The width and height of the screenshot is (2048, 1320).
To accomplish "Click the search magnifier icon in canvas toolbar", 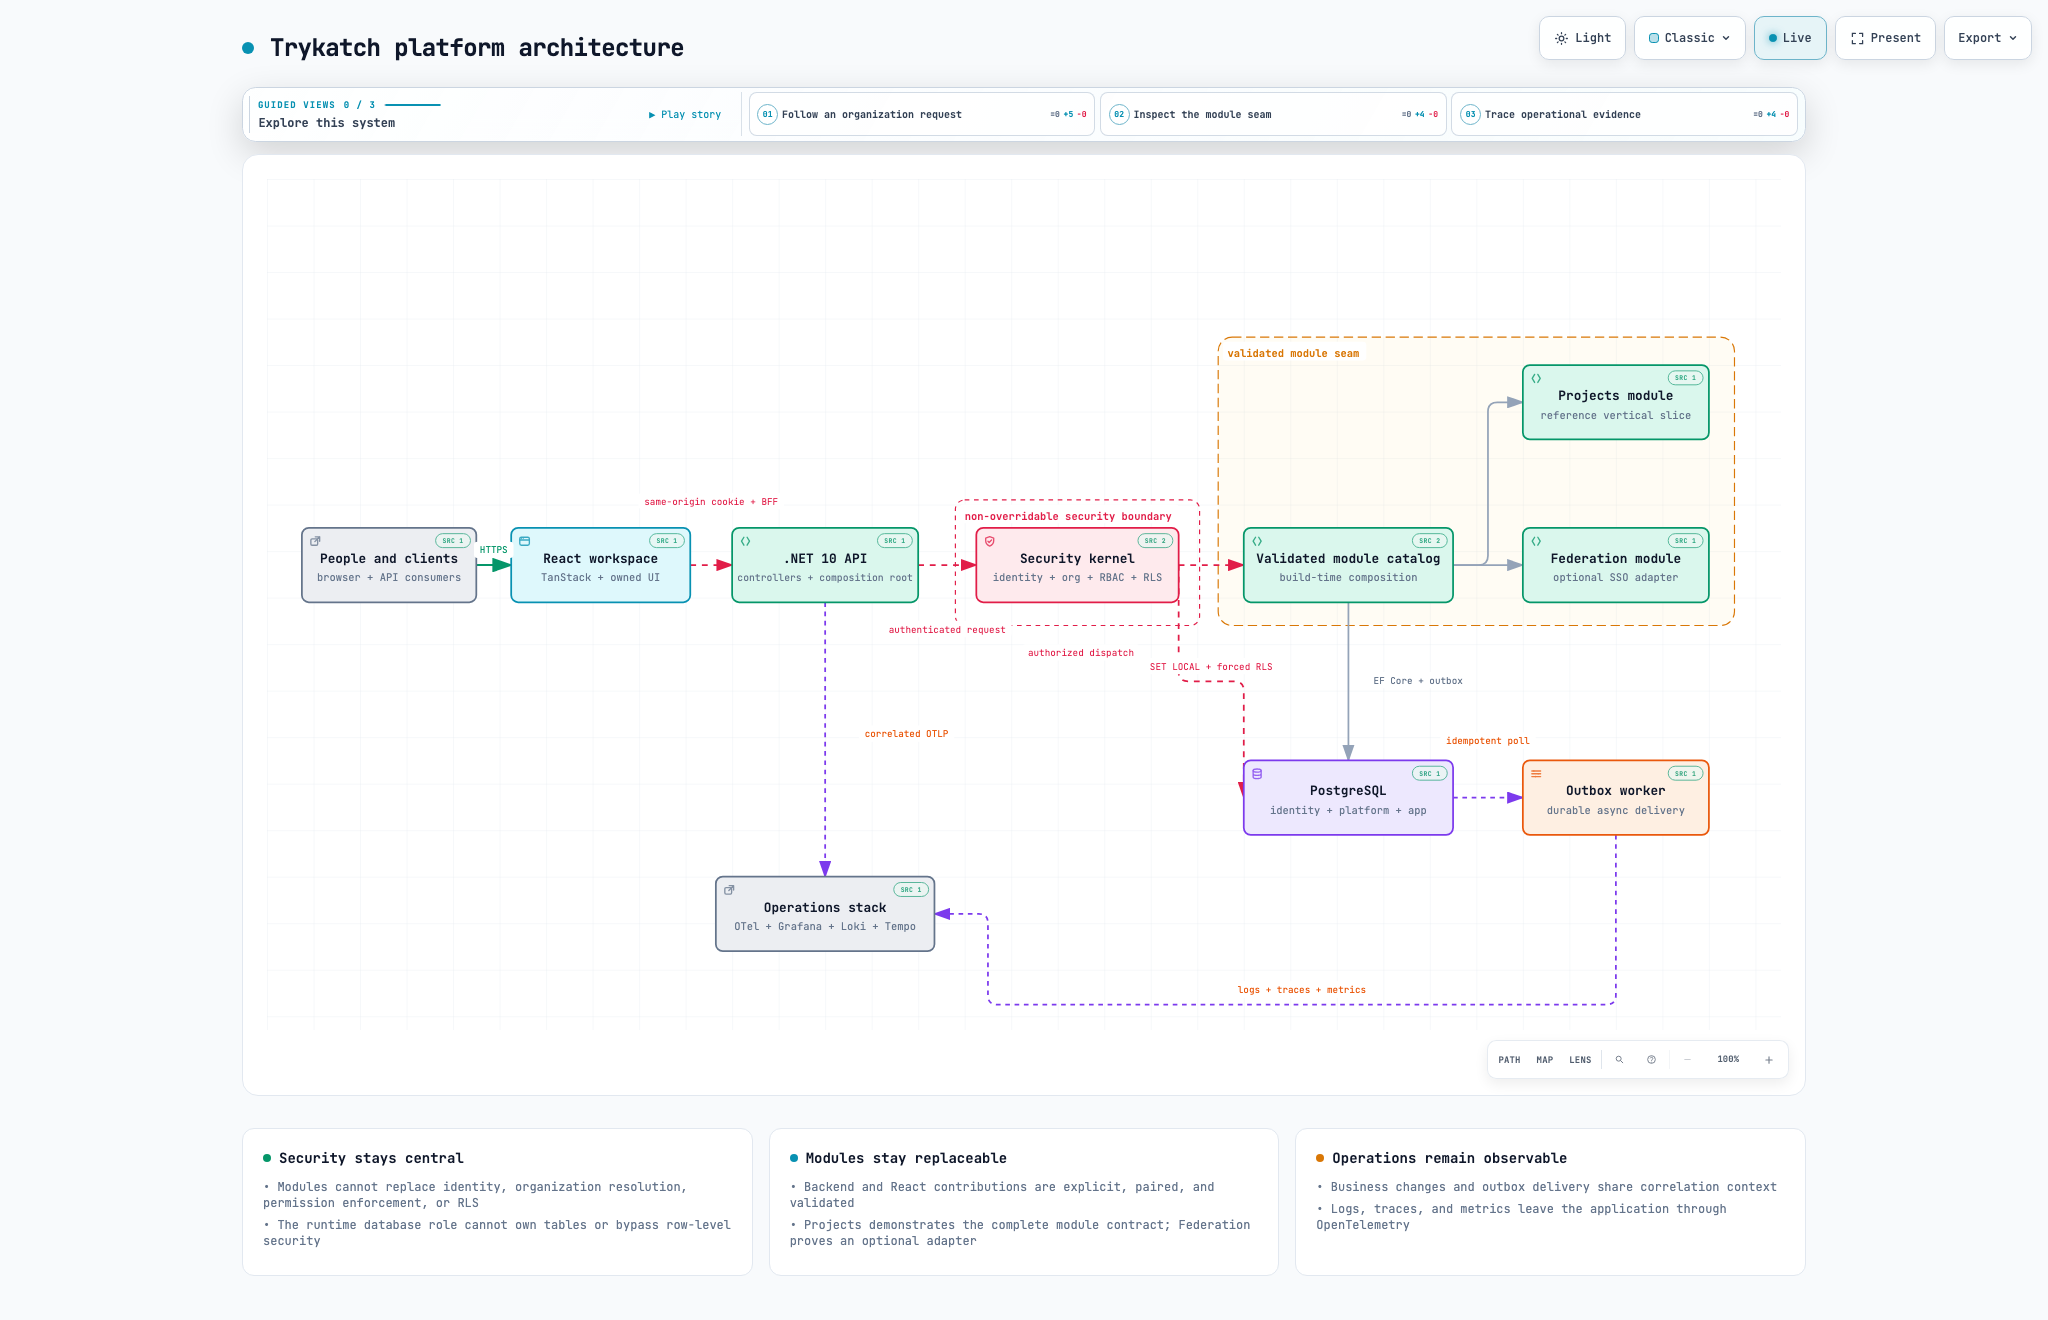I will tap(1619, 1059).
